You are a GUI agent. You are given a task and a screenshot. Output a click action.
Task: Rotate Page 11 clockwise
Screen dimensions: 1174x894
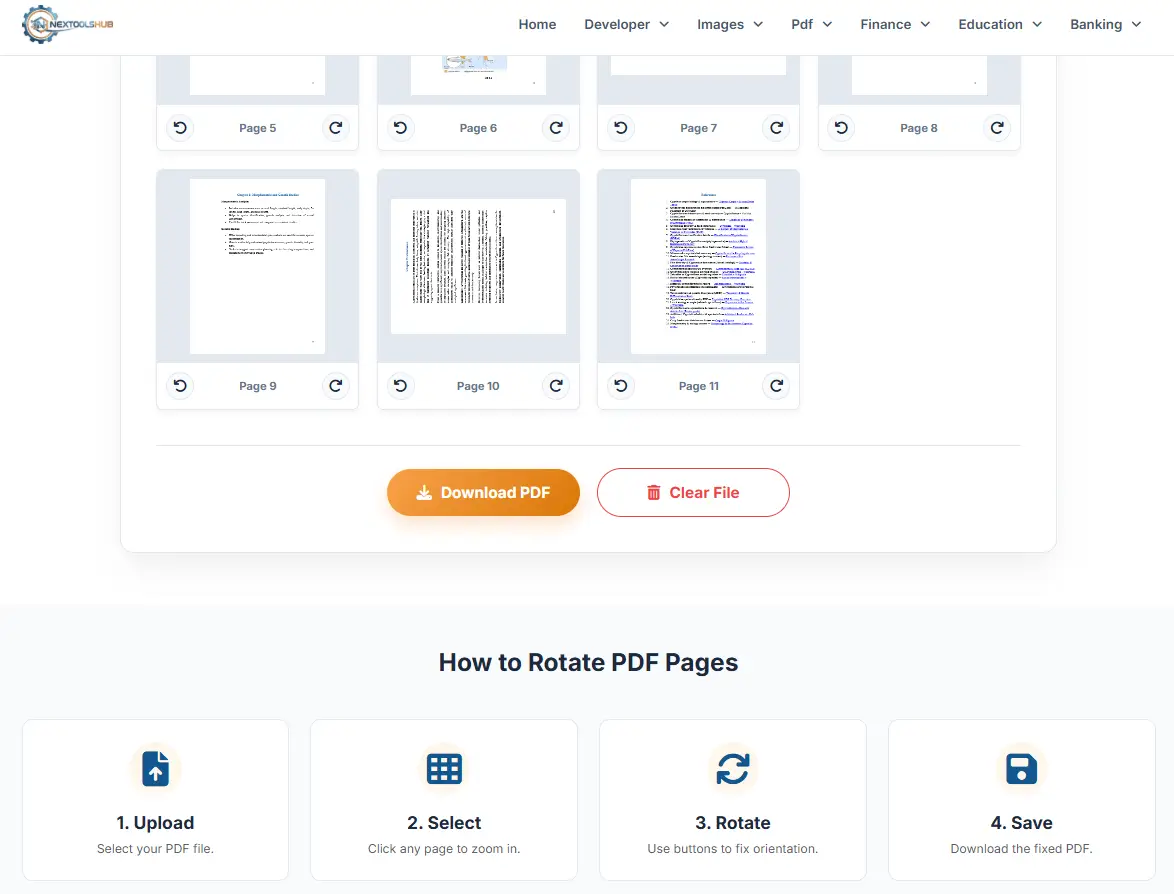pos(776,386)
